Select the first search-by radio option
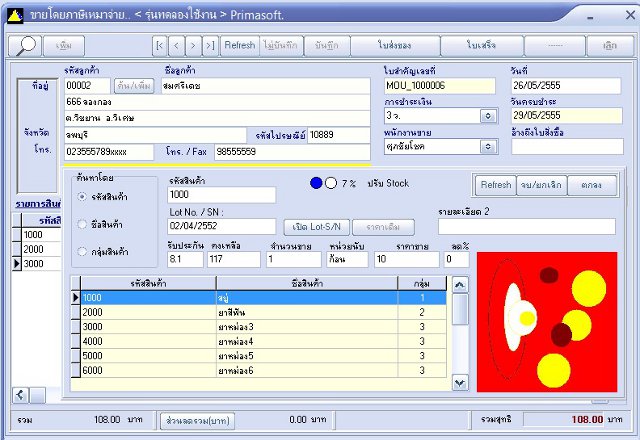 (82, 197)
